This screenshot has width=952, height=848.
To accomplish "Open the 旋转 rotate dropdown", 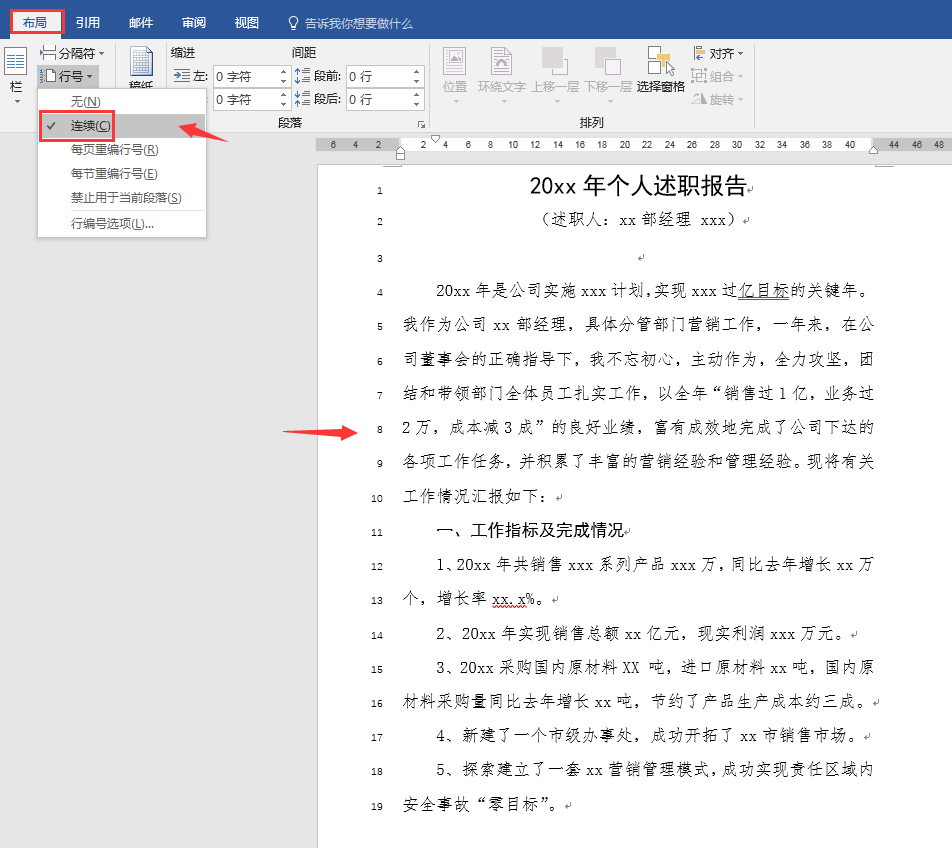I will pyautogui.click(x=718, y=100).
